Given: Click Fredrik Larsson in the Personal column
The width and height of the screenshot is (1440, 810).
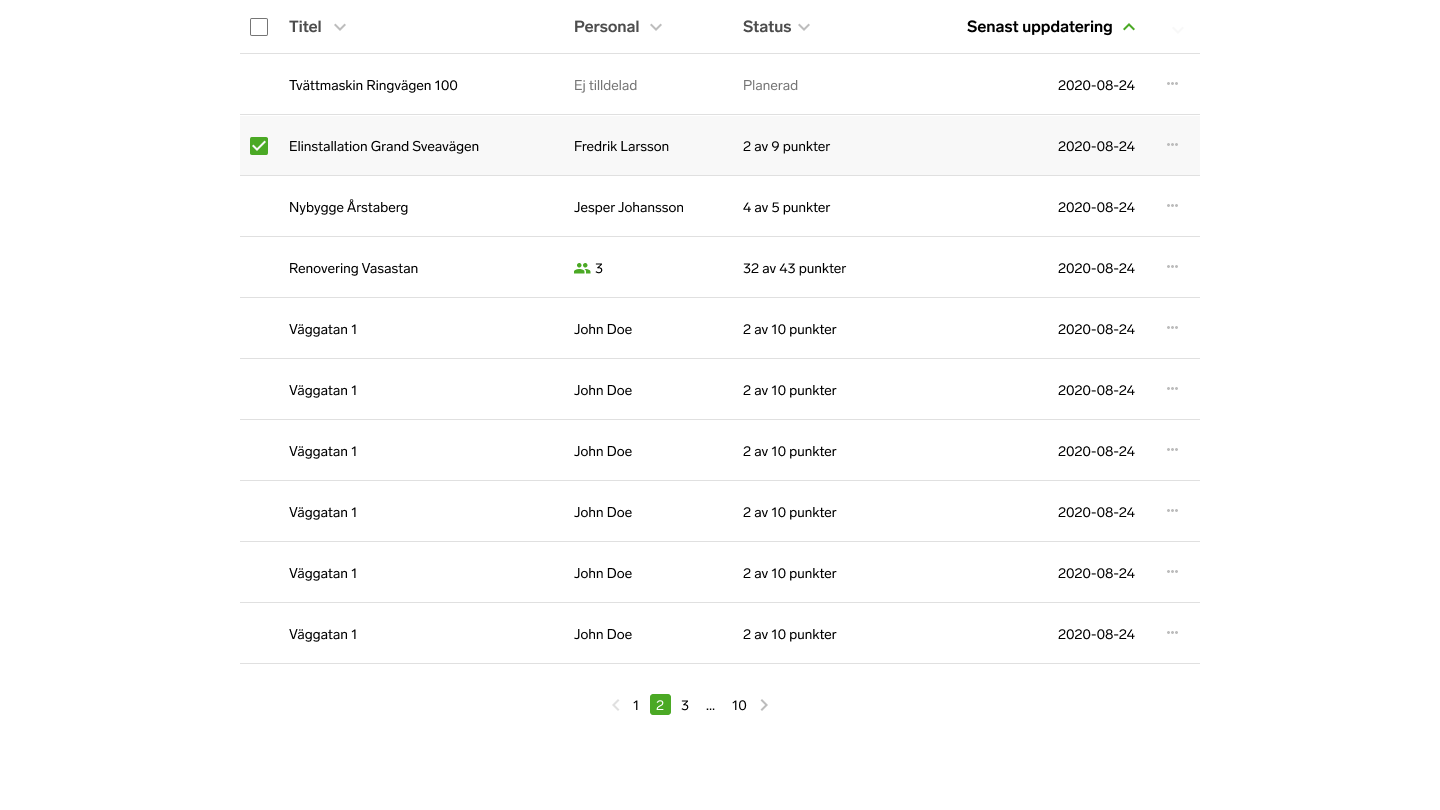Looking at the screenshot, I should (x=621, y=146).
